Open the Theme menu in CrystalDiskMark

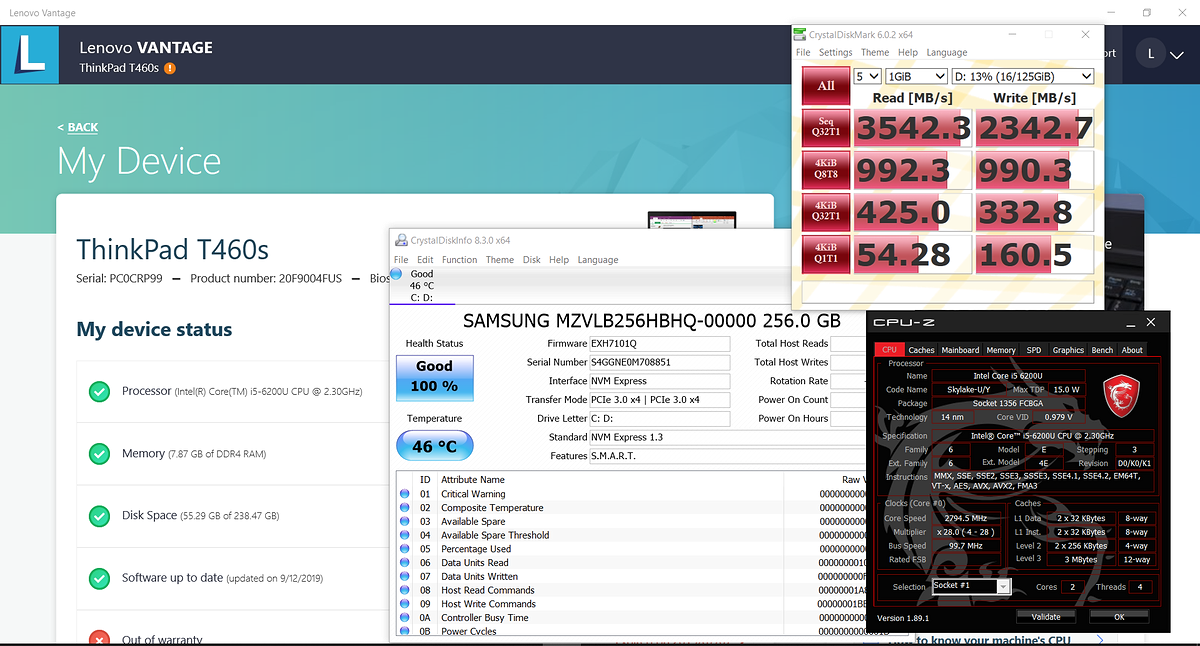[x=875, y=52]
